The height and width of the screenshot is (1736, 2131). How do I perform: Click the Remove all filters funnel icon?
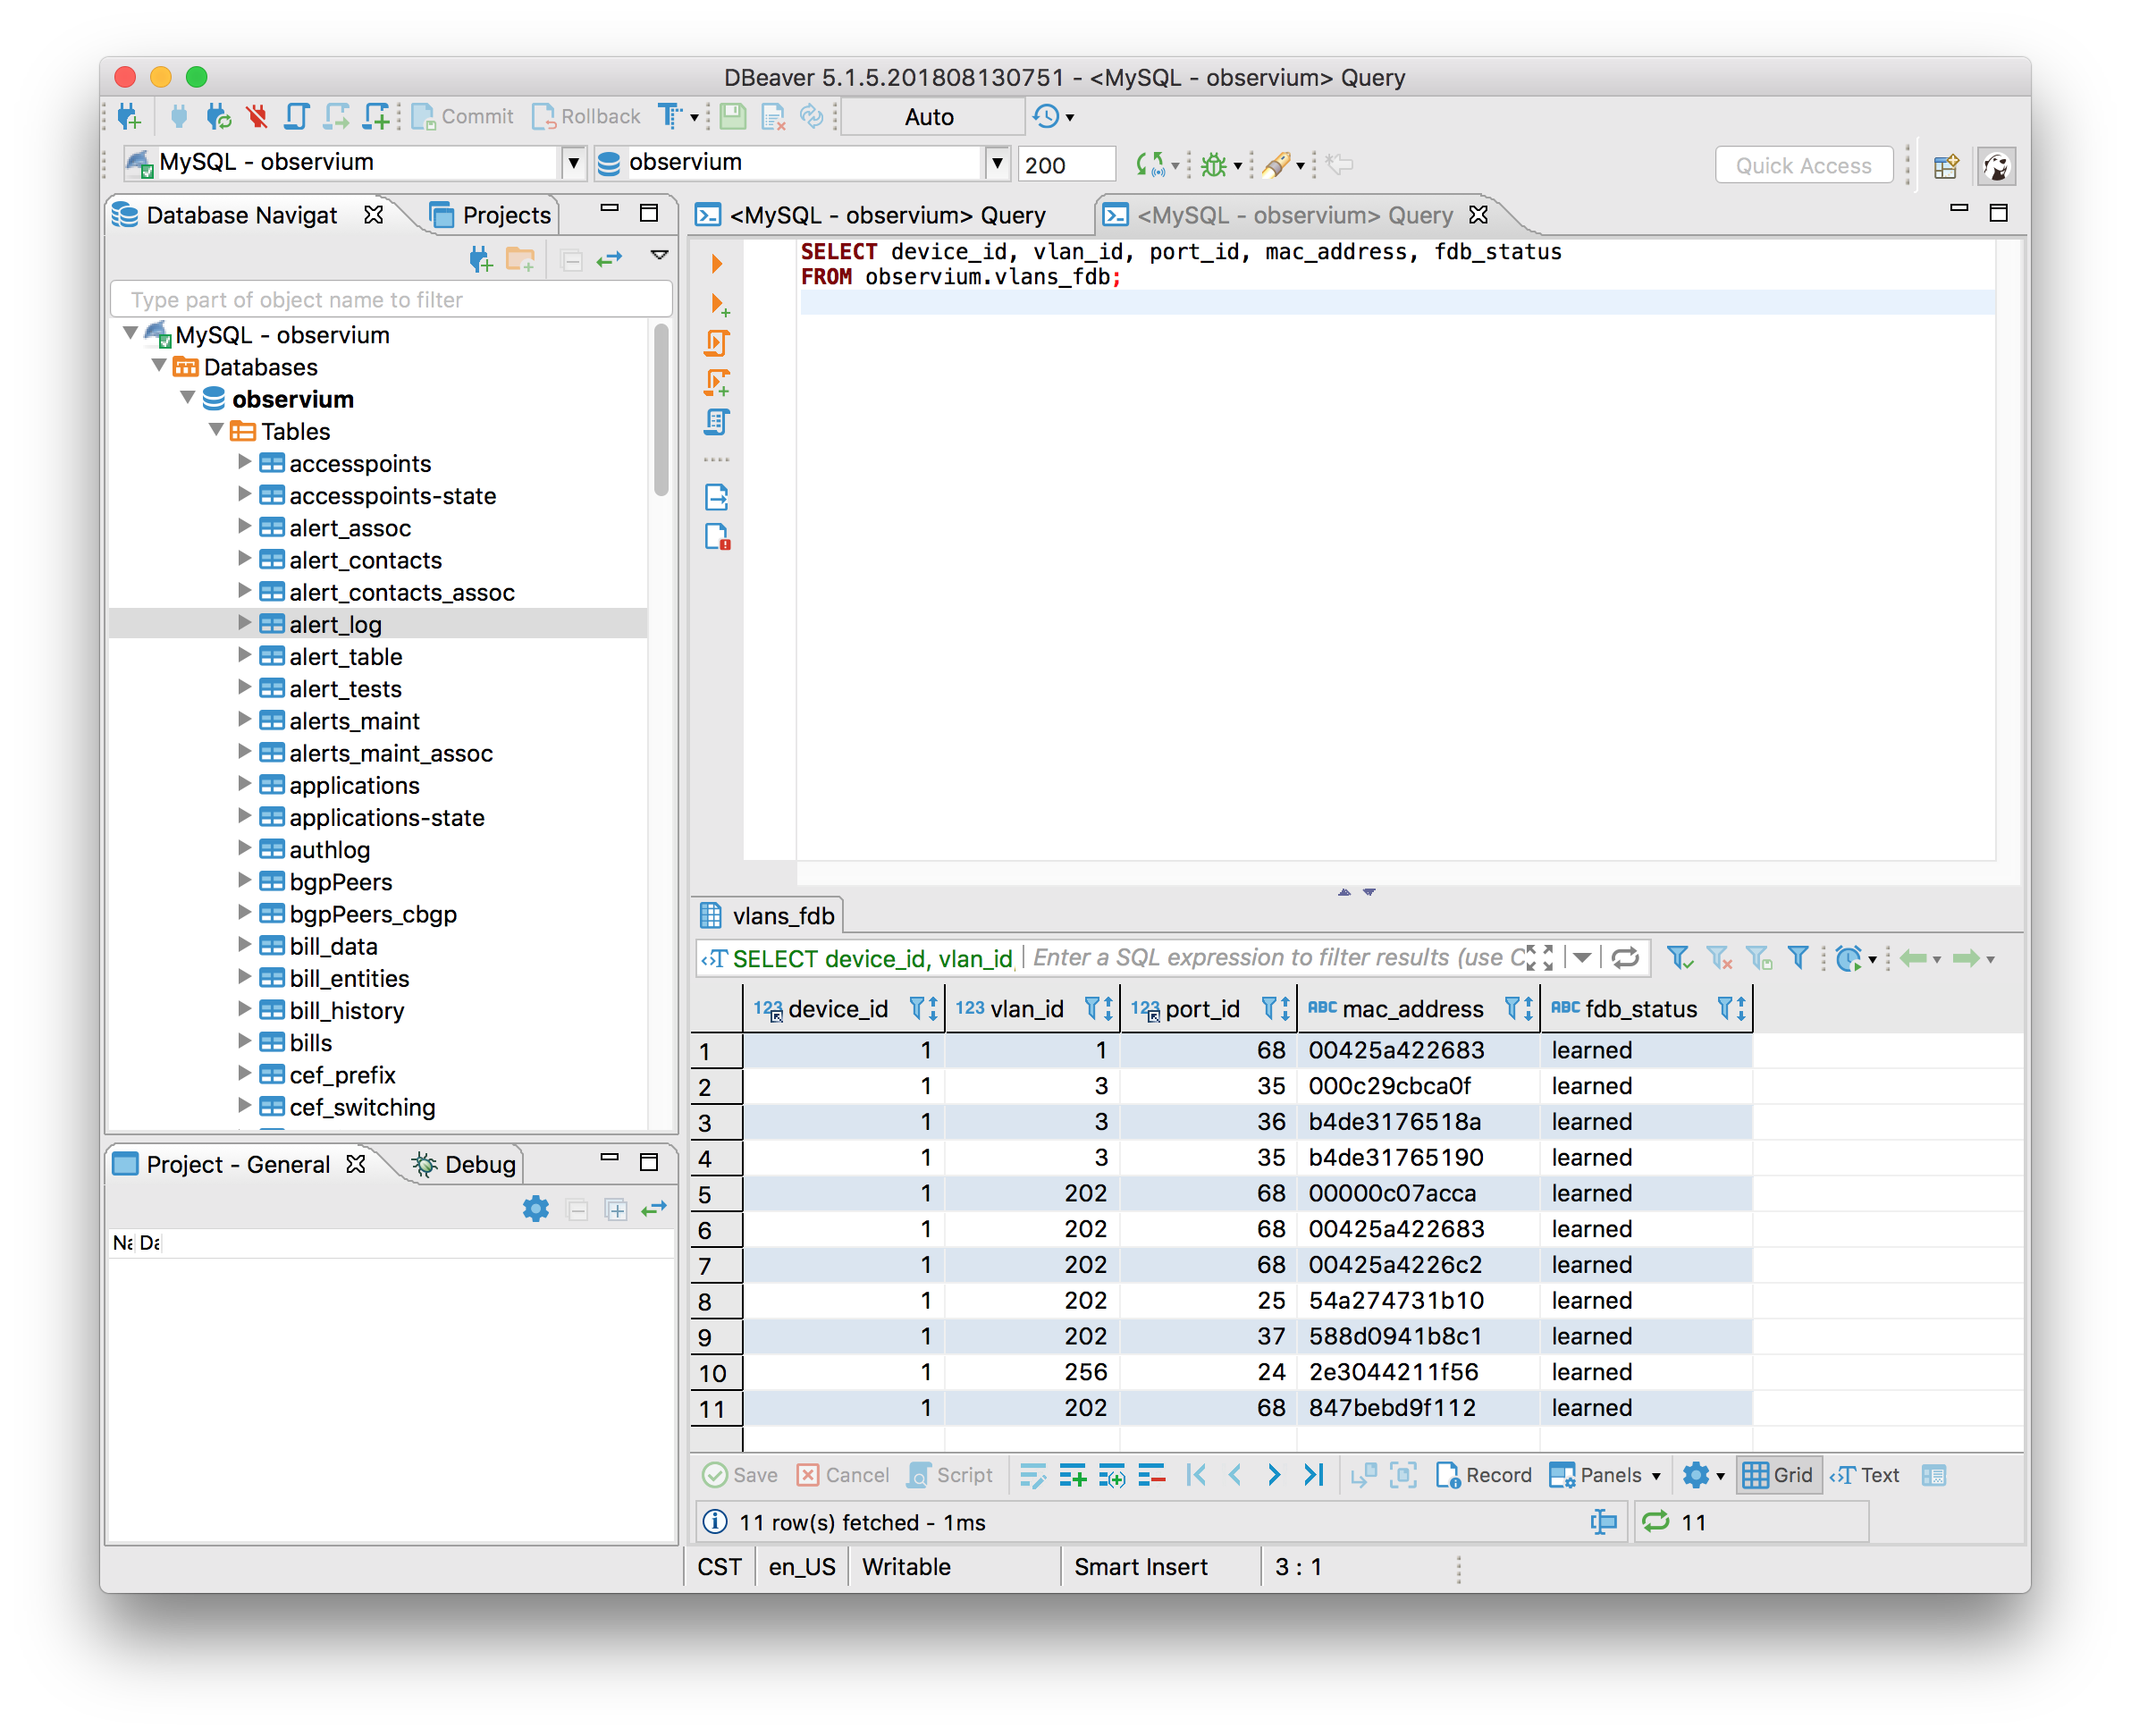coord(1719,958)
